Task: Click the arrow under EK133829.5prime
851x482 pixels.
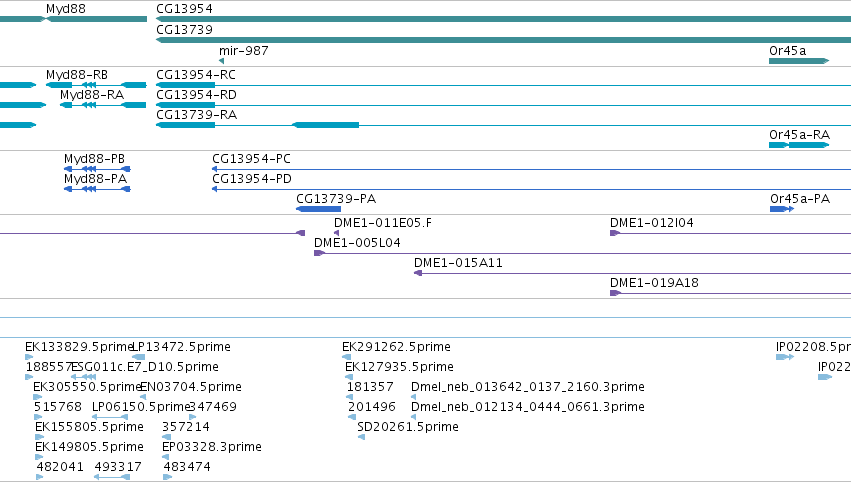Action: point(29,357)
